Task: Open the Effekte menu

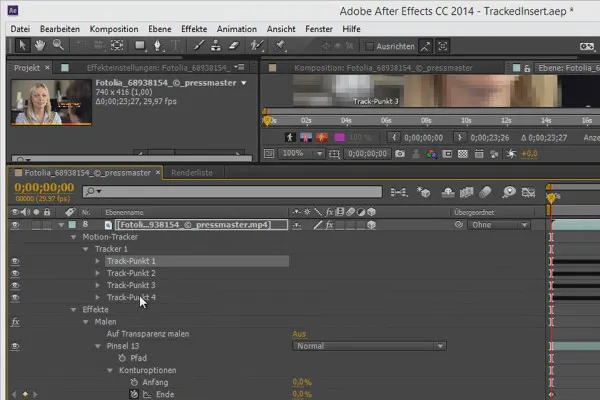Action: tap(194, 29)
